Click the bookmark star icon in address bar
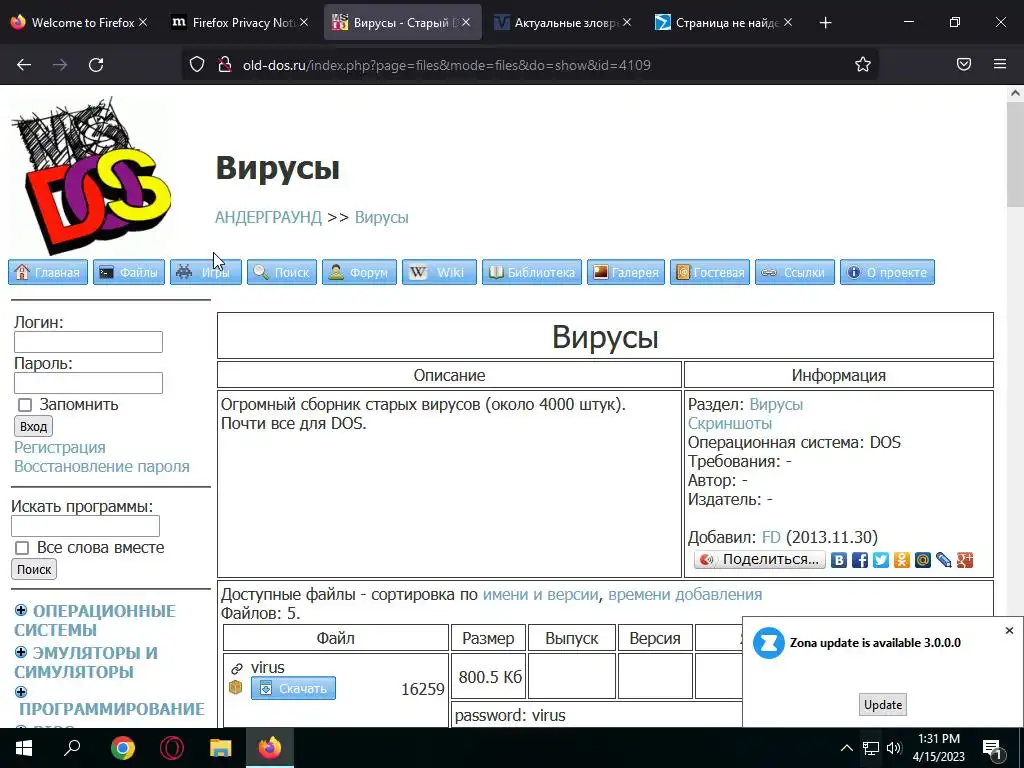Viewport: 1024px width, 768px height. point(863,65)
